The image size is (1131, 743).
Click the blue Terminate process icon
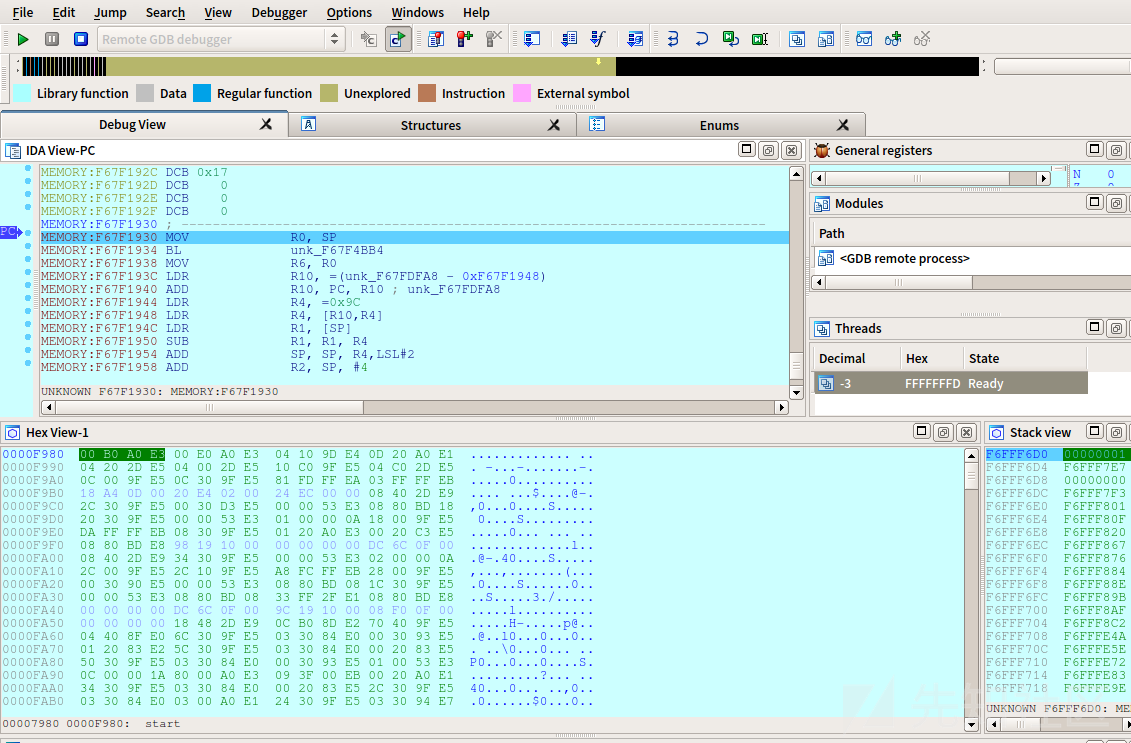(x=80, y=38)
